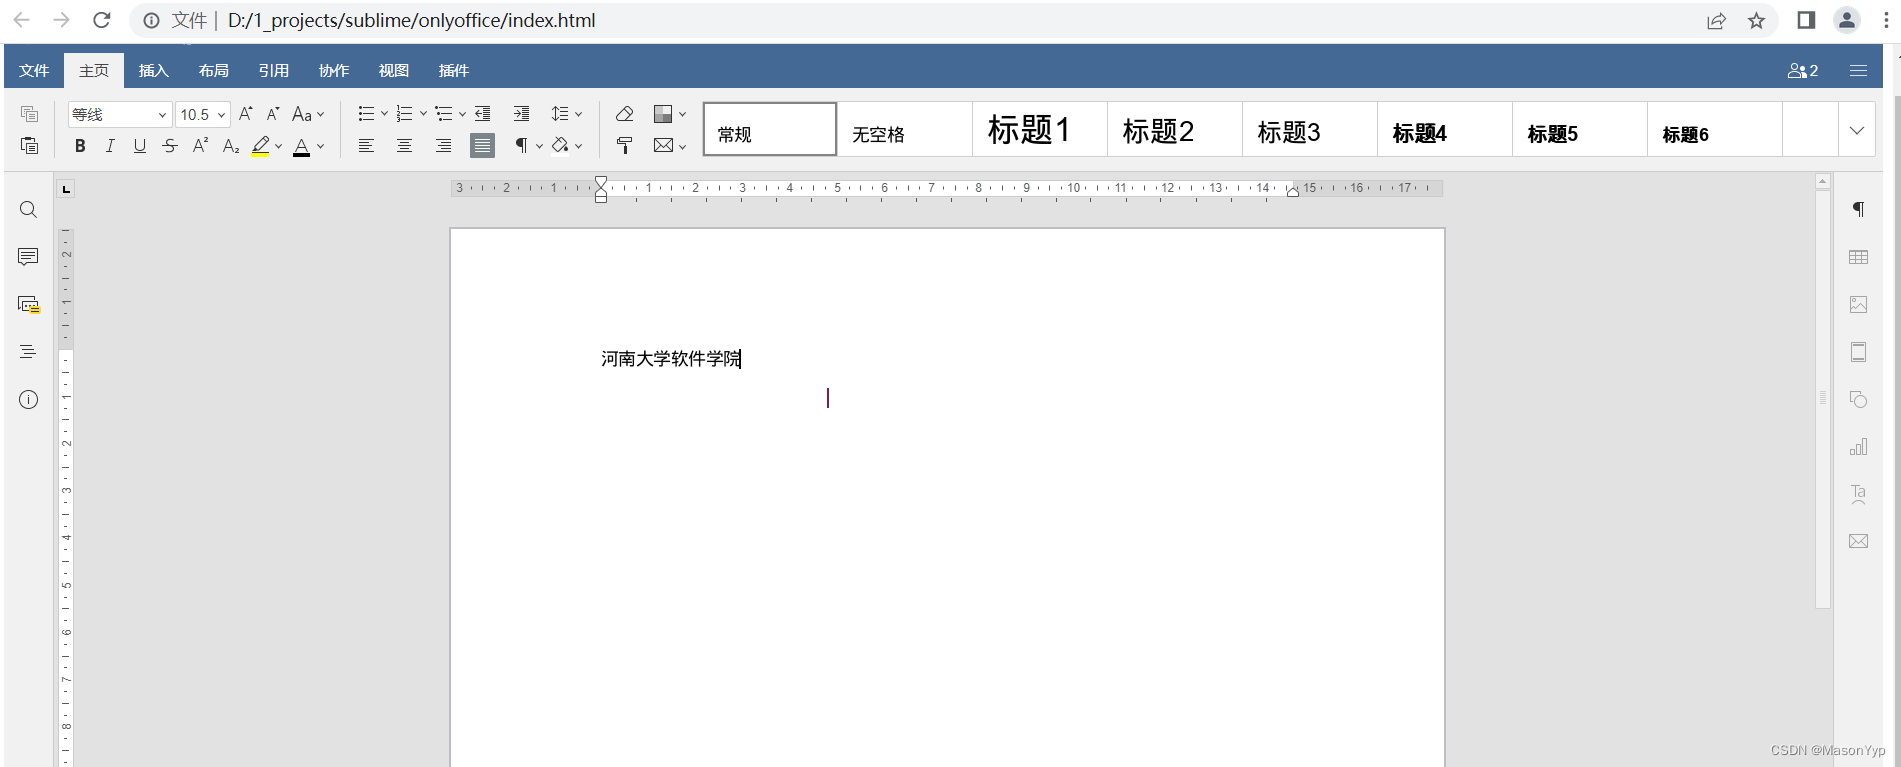Viewport: 1901px width, 767px height.
Task: Expand the multilevel list dropdown
Action: (462, 114)
